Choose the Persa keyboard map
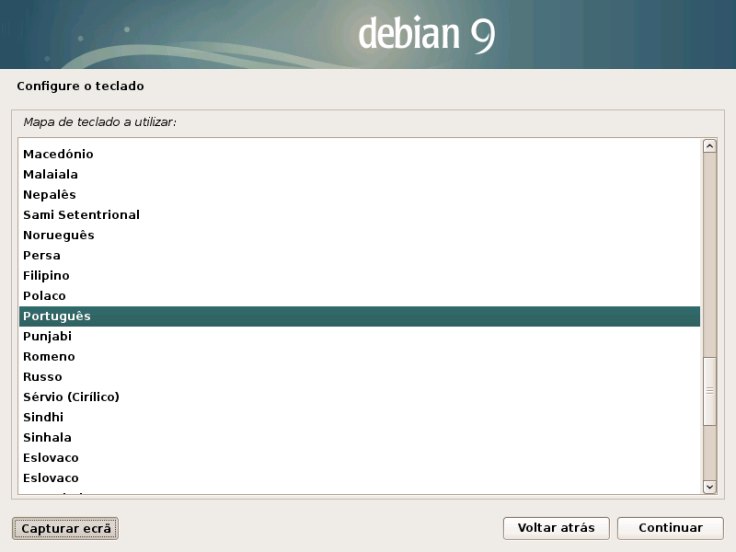This screenshot has height=552, width=736. point(42,255)
